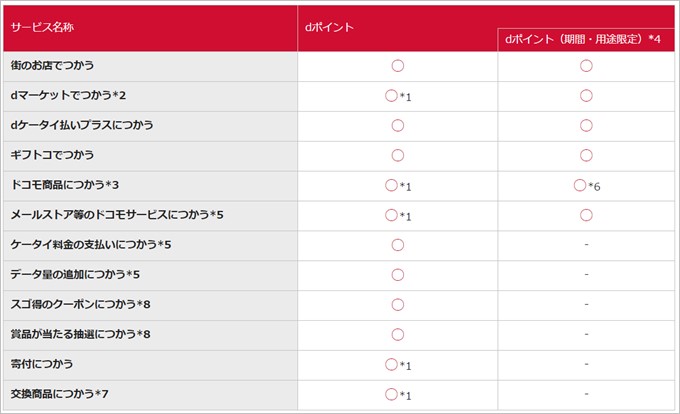
Task: Click the ○*6 mark for ドコモ商品につかう
Action: 587,186
